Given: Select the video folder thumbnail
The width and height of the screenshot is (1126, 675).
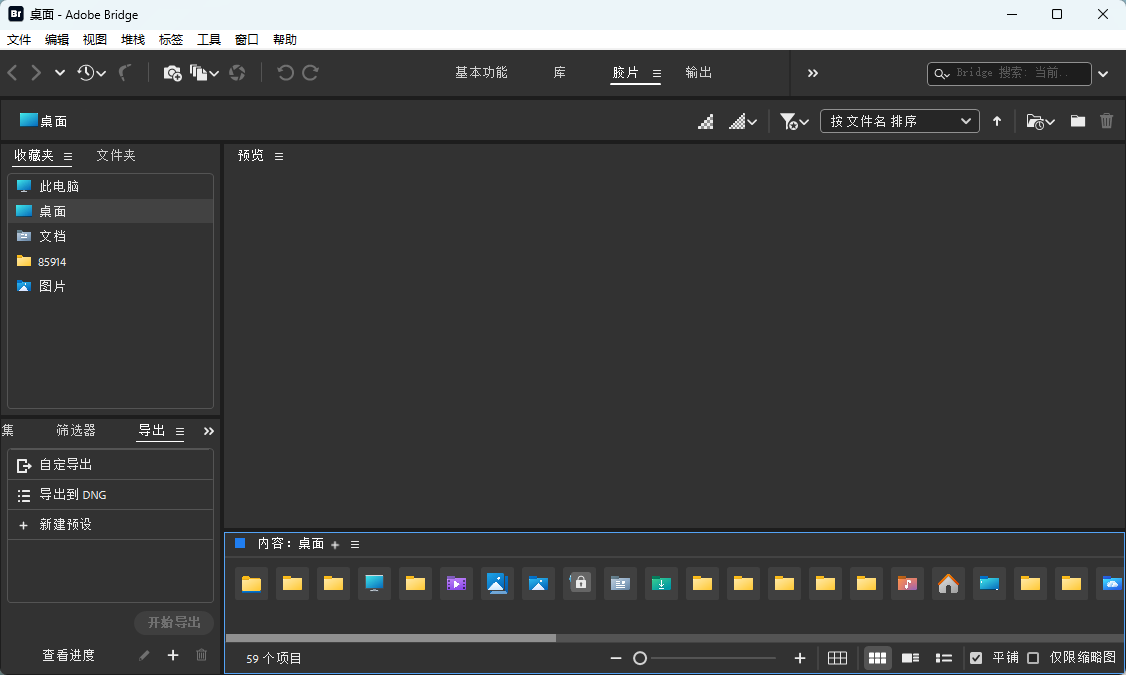Looking at the screenshot, I should coord(456,583).
